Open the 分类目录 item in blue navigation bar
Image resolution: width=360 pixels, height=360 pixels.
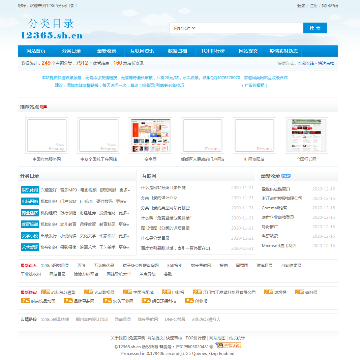click(71, 51)
